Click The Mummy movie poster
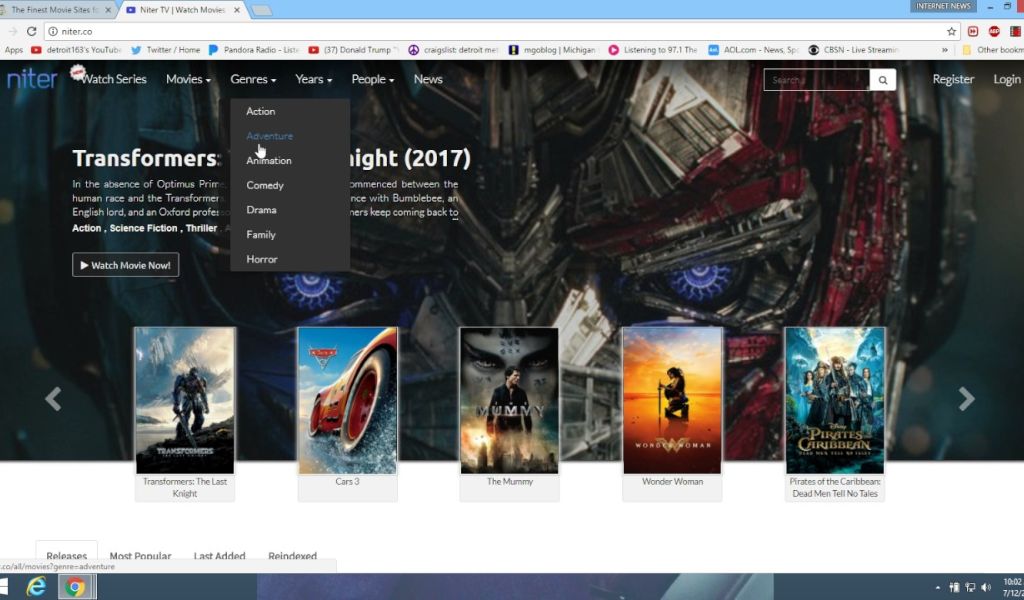Viewport: 1024px width, 600px height. (x=509, y=400)
